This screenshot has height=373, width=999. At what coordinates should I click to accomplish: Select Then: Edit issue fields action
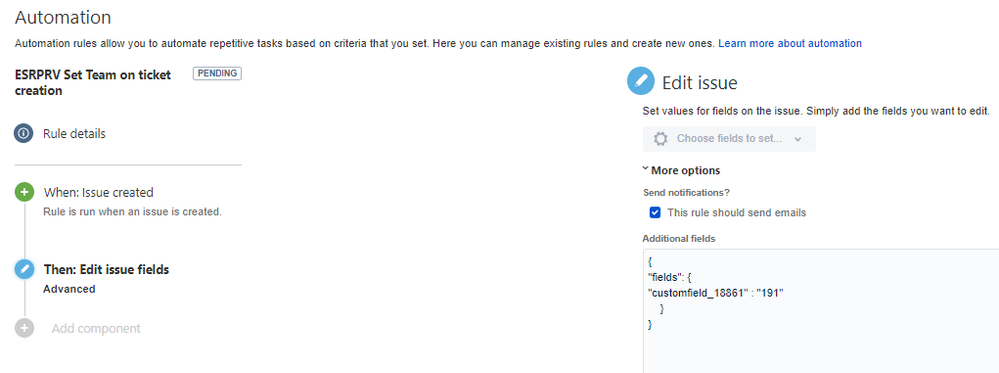[x=106, y=270]
